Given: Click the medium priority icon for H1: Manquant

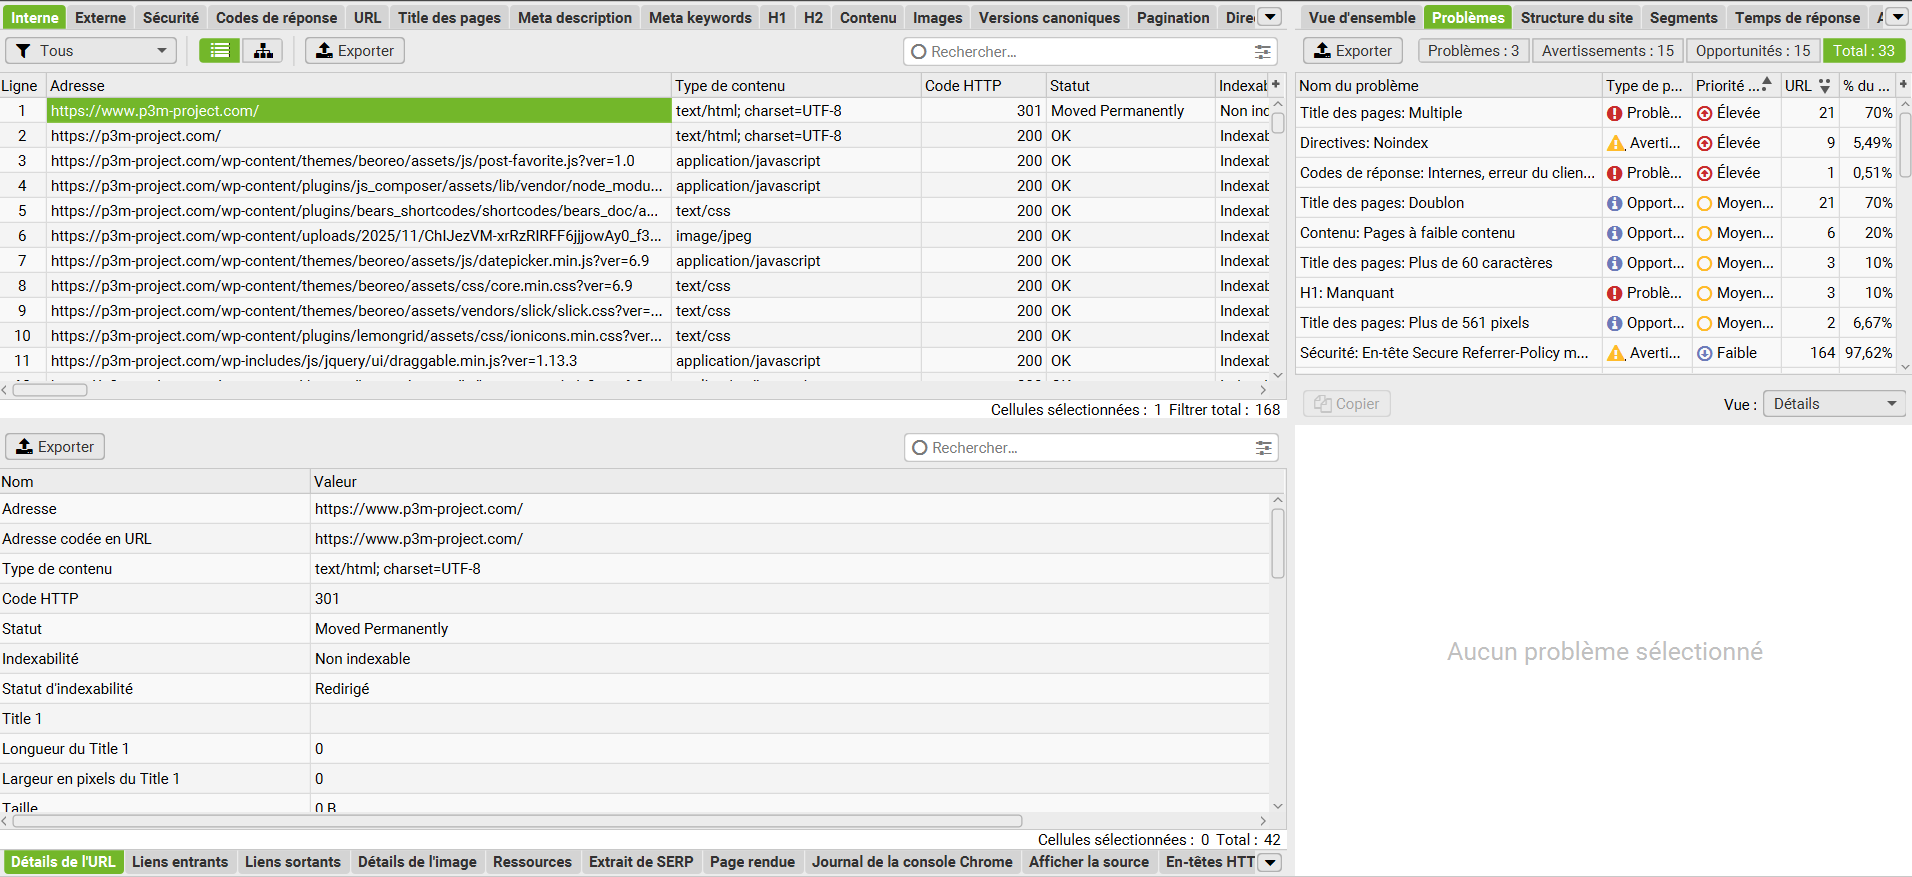Looking at the screenshot, I should coord(1705,294).
